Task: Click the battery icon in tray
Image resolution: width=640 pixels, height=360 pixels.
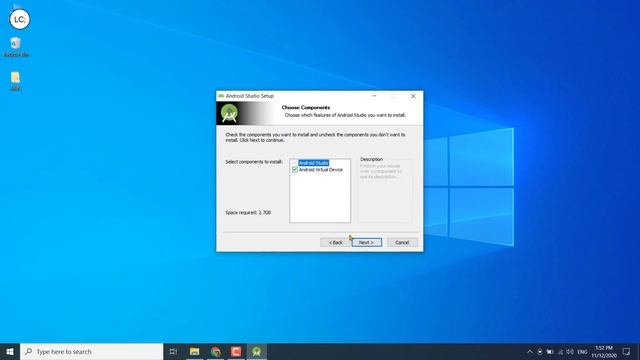Action: [x=550, y=351]
